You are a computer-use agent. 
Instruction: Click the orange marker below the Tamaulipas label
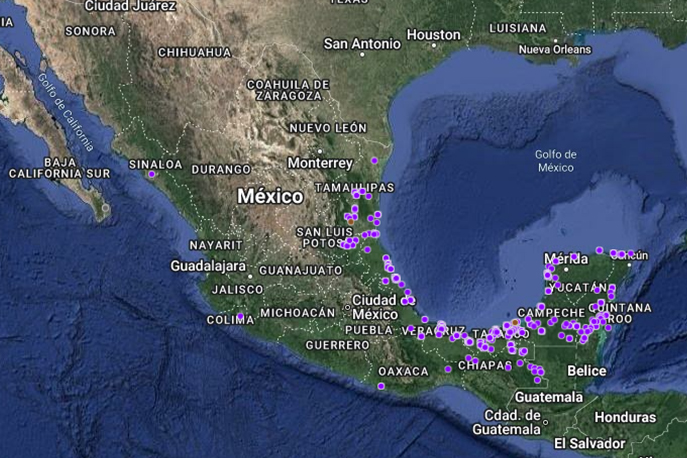[x=351, y=222]
